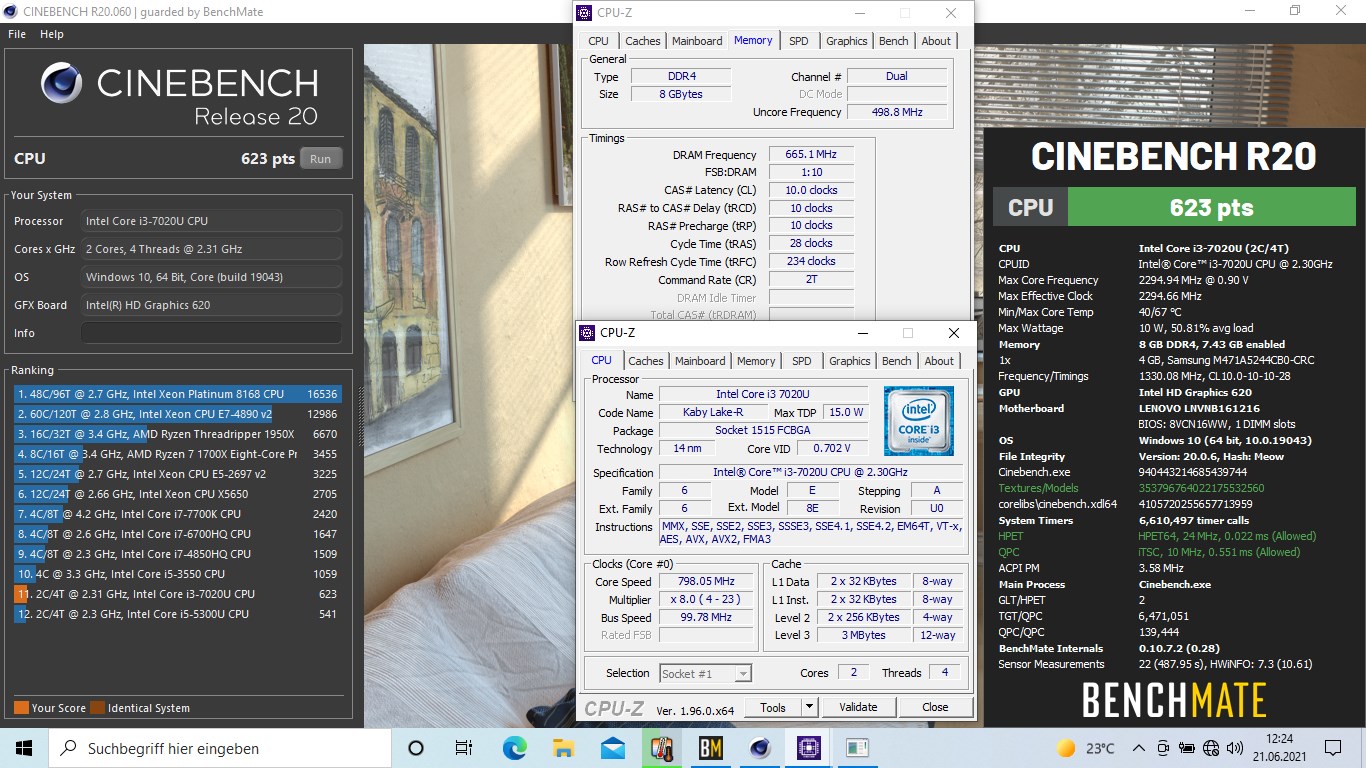Screen dimensions: 1366x768
Task: Open the Socket #1 selection dropdown
Action: pyautogui.click(x=705, y=673)
